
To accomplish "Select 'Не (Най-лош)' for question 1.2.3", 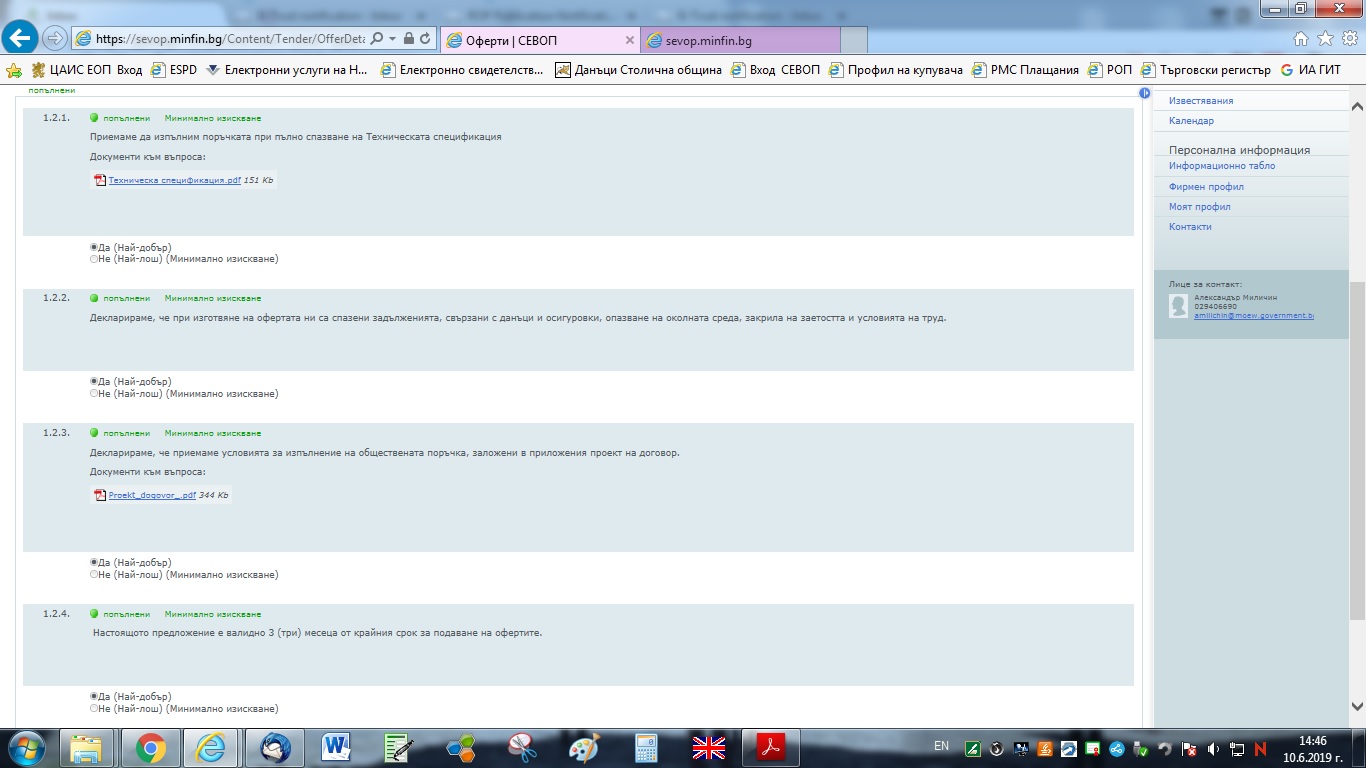I will point(94,575).
